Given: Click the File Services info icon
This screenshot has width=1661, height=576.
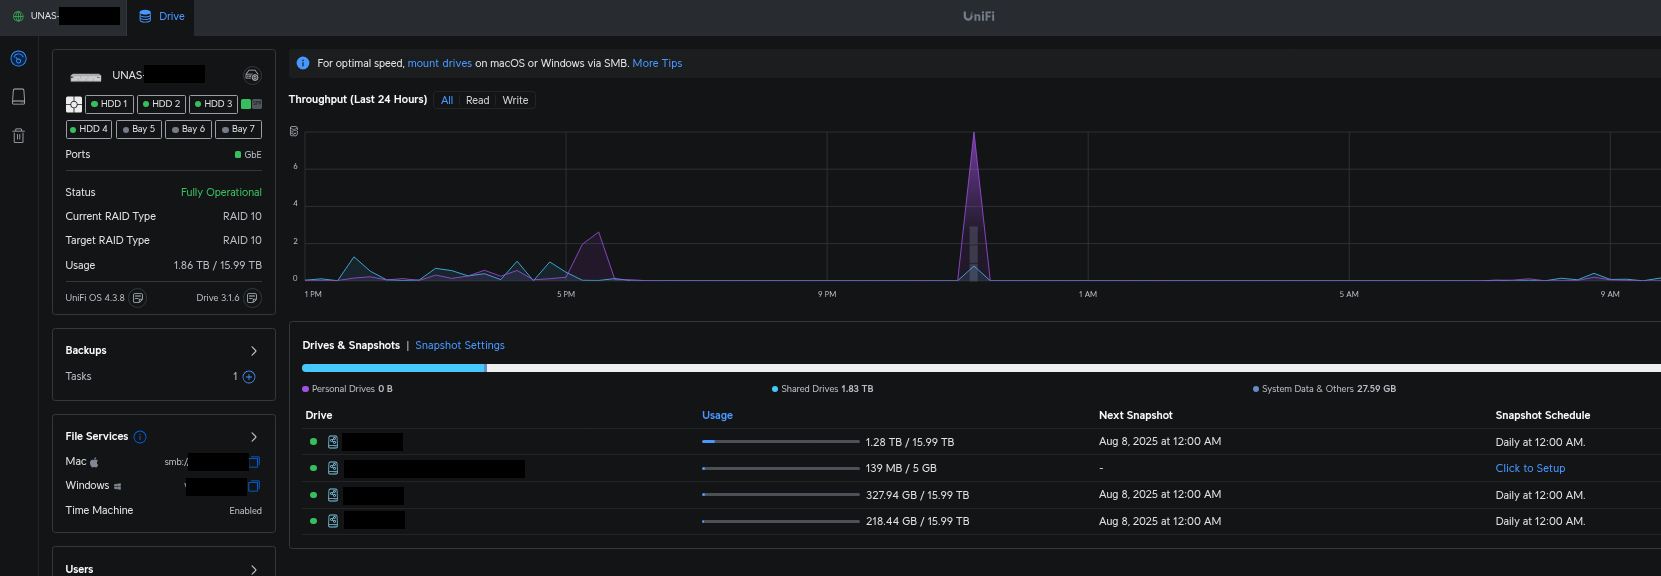Looking at the screenshot, I should point(140,437).
